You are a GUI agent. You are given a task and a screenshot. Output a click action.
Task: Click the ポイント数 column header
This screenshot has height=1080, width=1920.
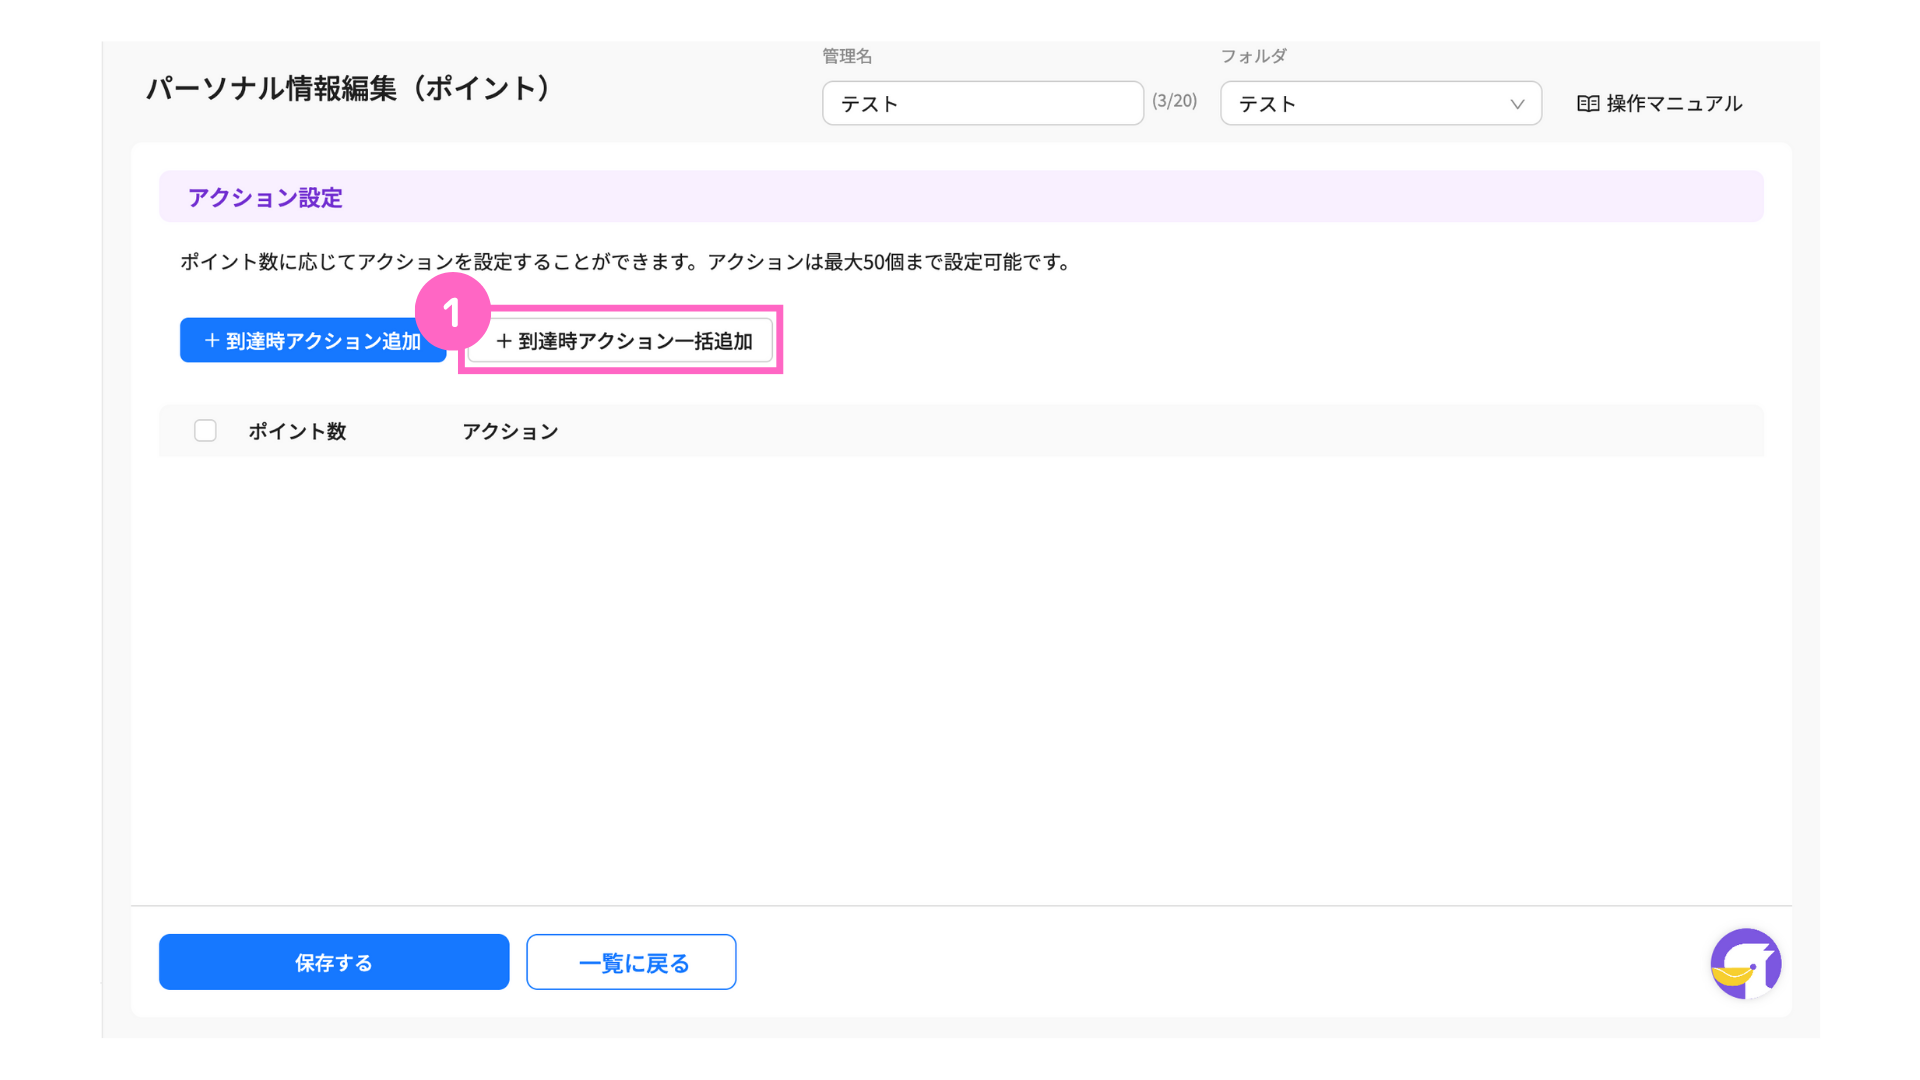pos(297,432)
